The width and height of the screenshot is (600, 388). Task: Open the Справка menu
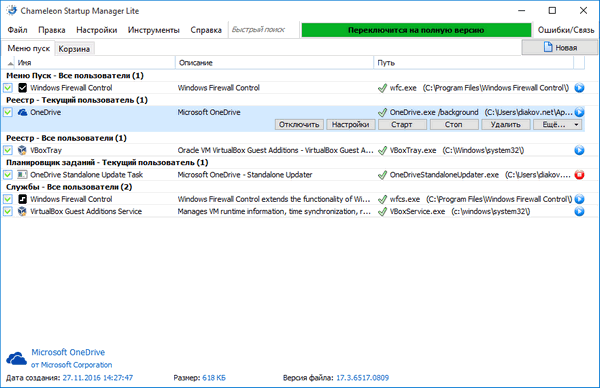206,30
